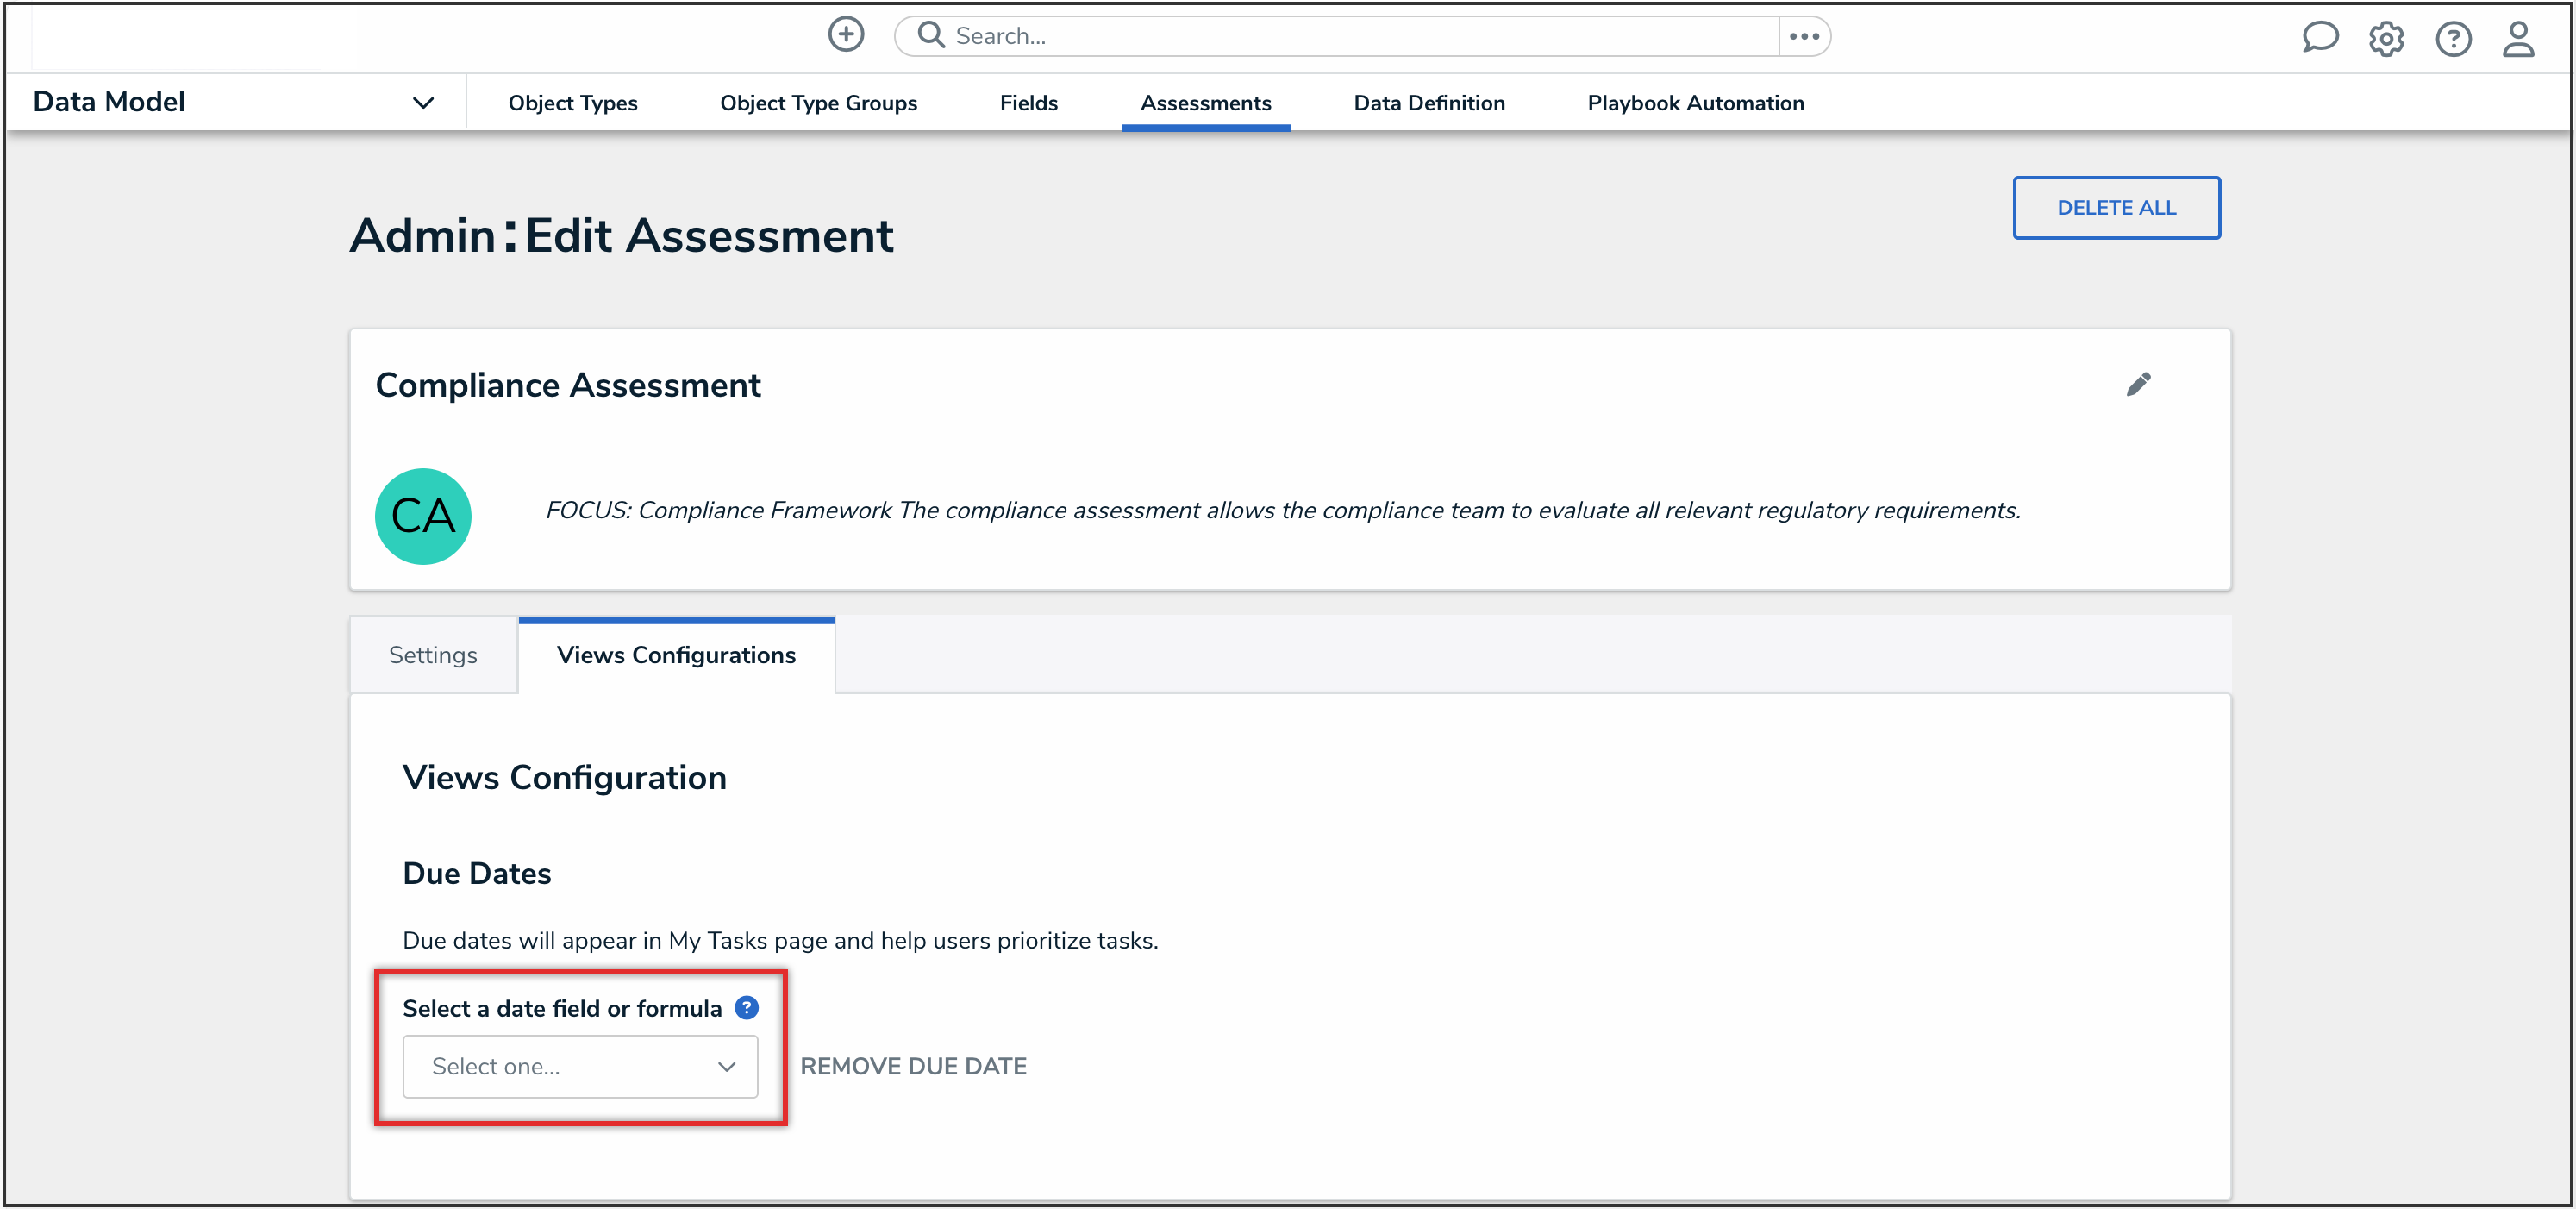Open the chat bubble icon

[2320, 38]
